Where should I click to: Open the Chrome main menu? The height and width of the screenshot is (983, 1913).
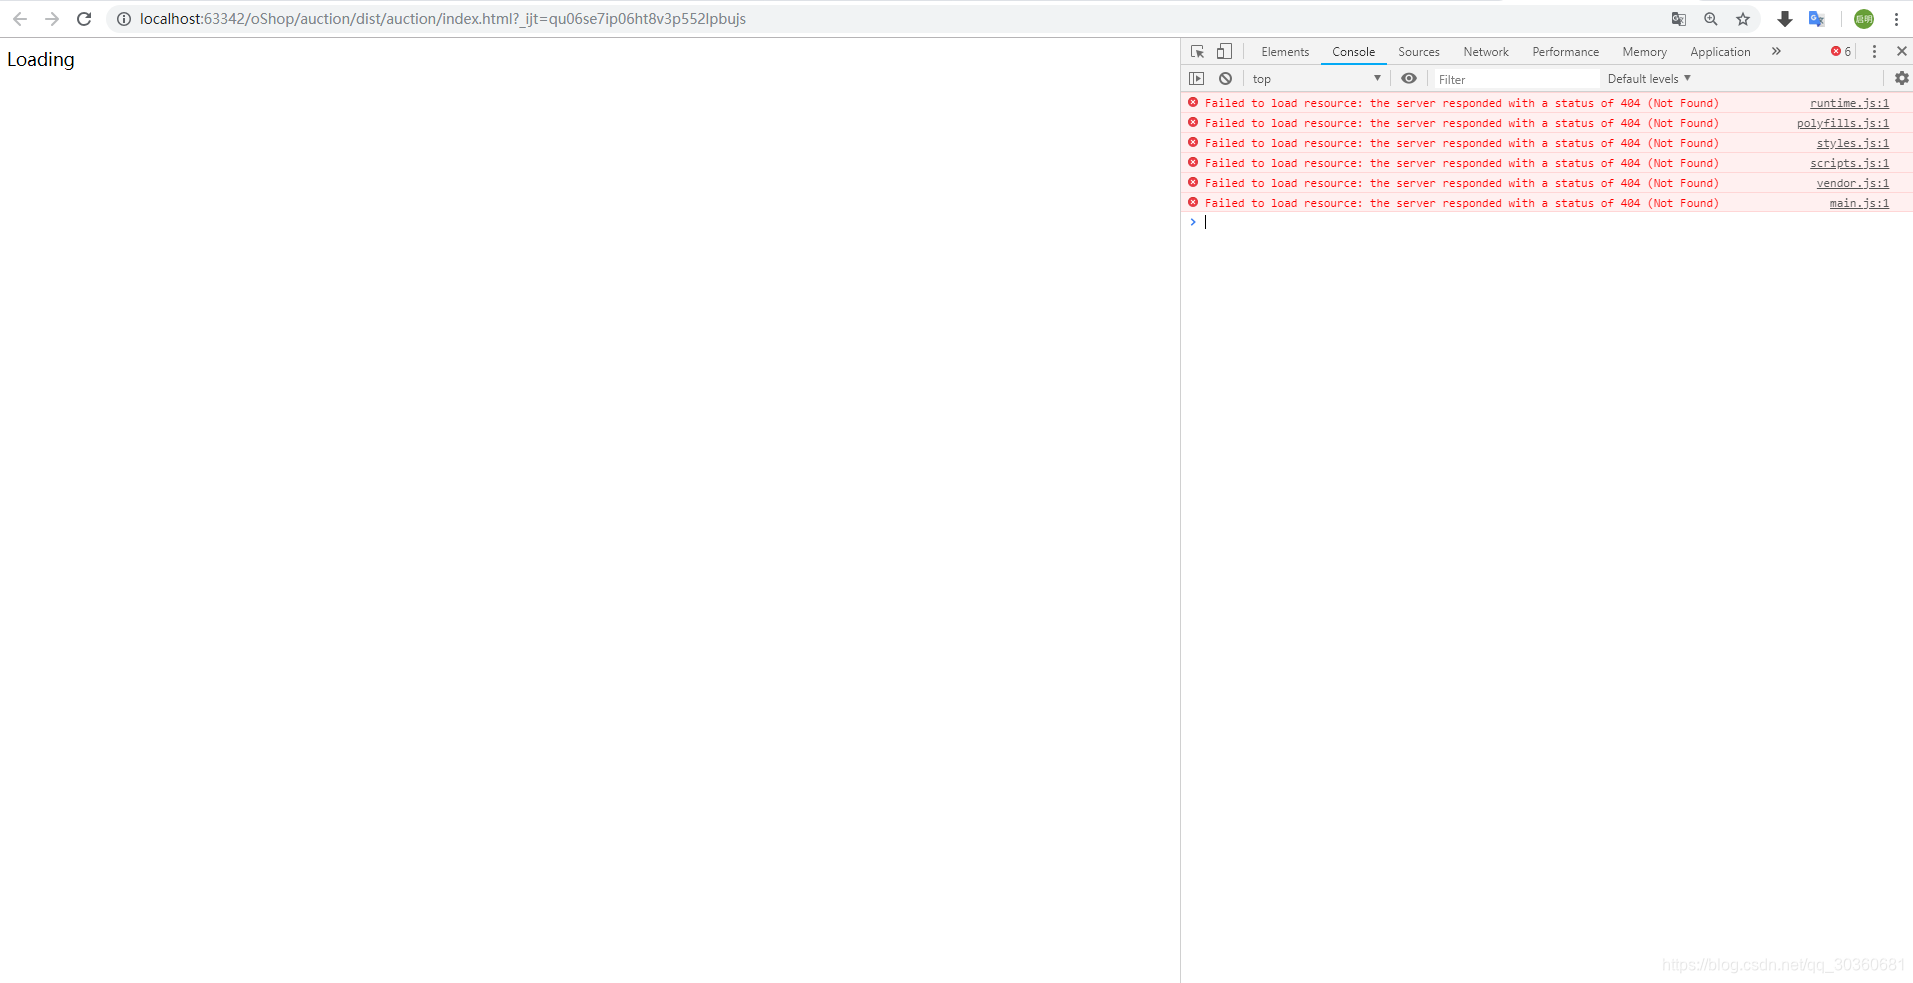pyautogui.click(x=1896, y=19)
